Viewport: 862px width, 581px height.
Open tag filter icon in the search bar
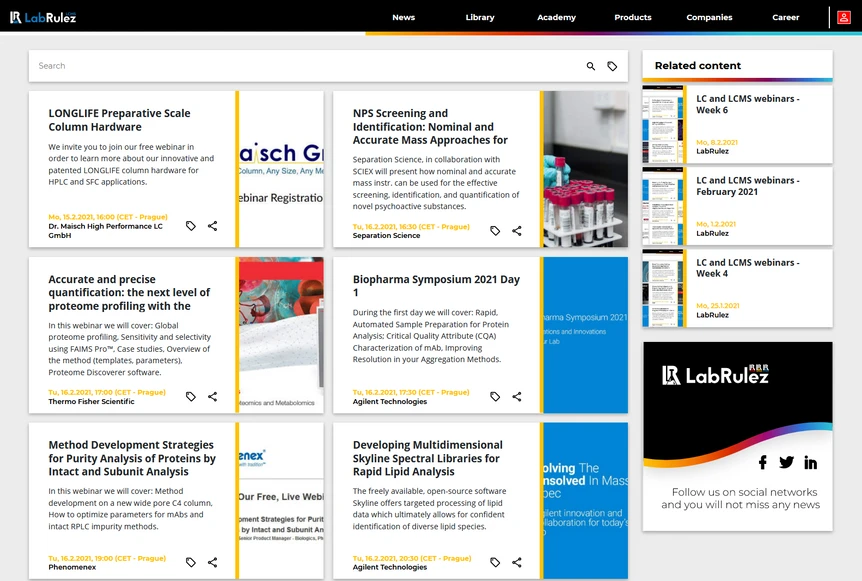(612, 66)
